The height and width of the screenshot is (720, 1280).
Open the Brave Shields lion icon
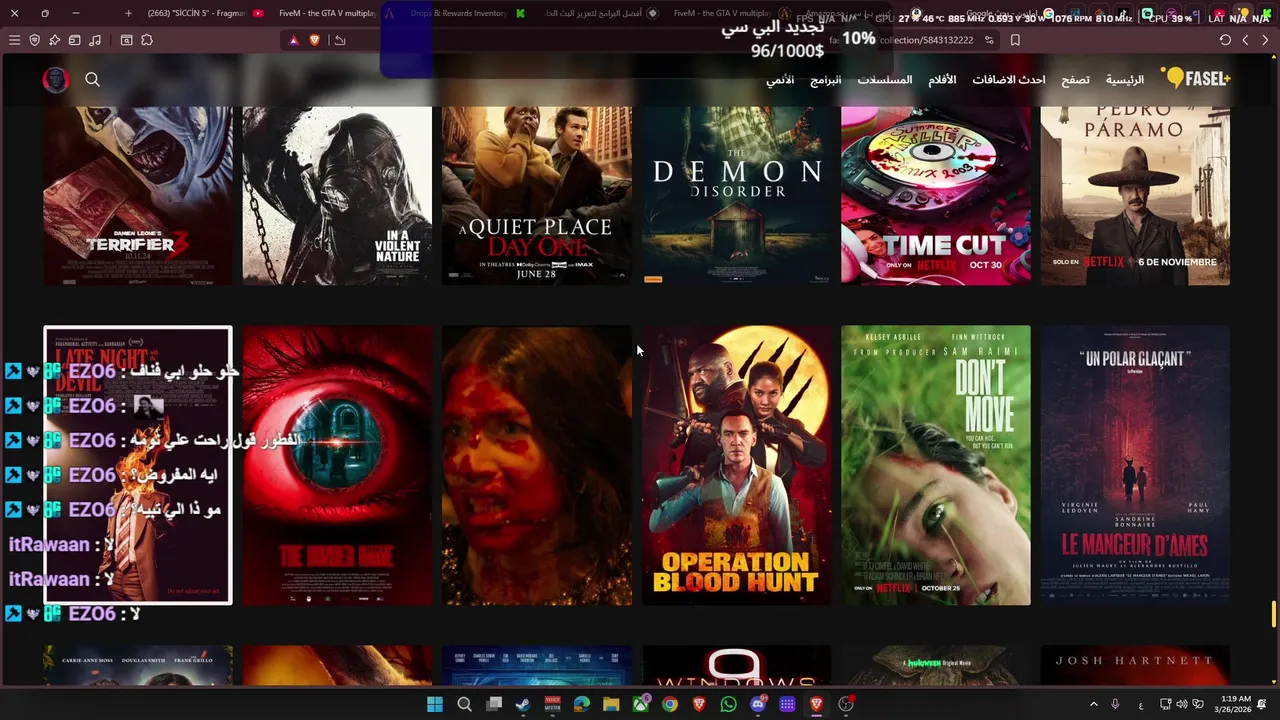point(314,40)
